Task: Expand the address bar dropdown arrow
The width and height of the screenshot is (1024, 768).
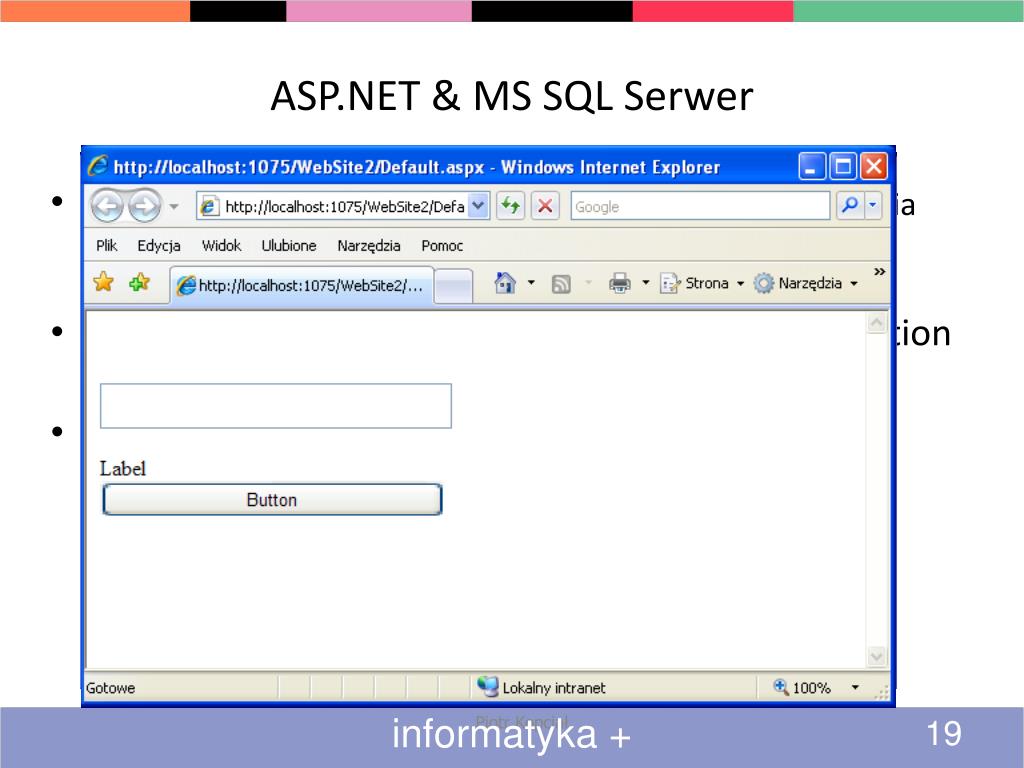Action: 479,206
